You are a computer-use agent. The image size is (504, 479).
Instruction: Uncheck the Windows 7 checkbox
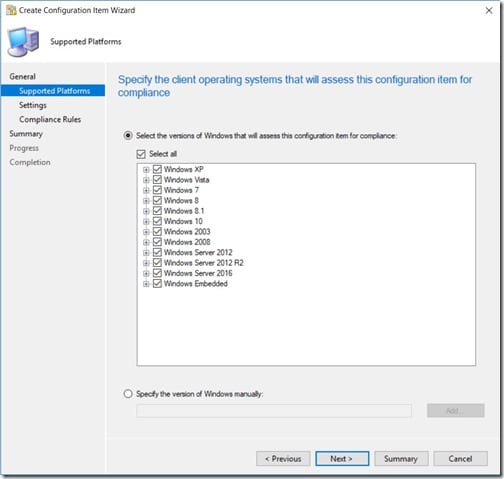point(157,190)
